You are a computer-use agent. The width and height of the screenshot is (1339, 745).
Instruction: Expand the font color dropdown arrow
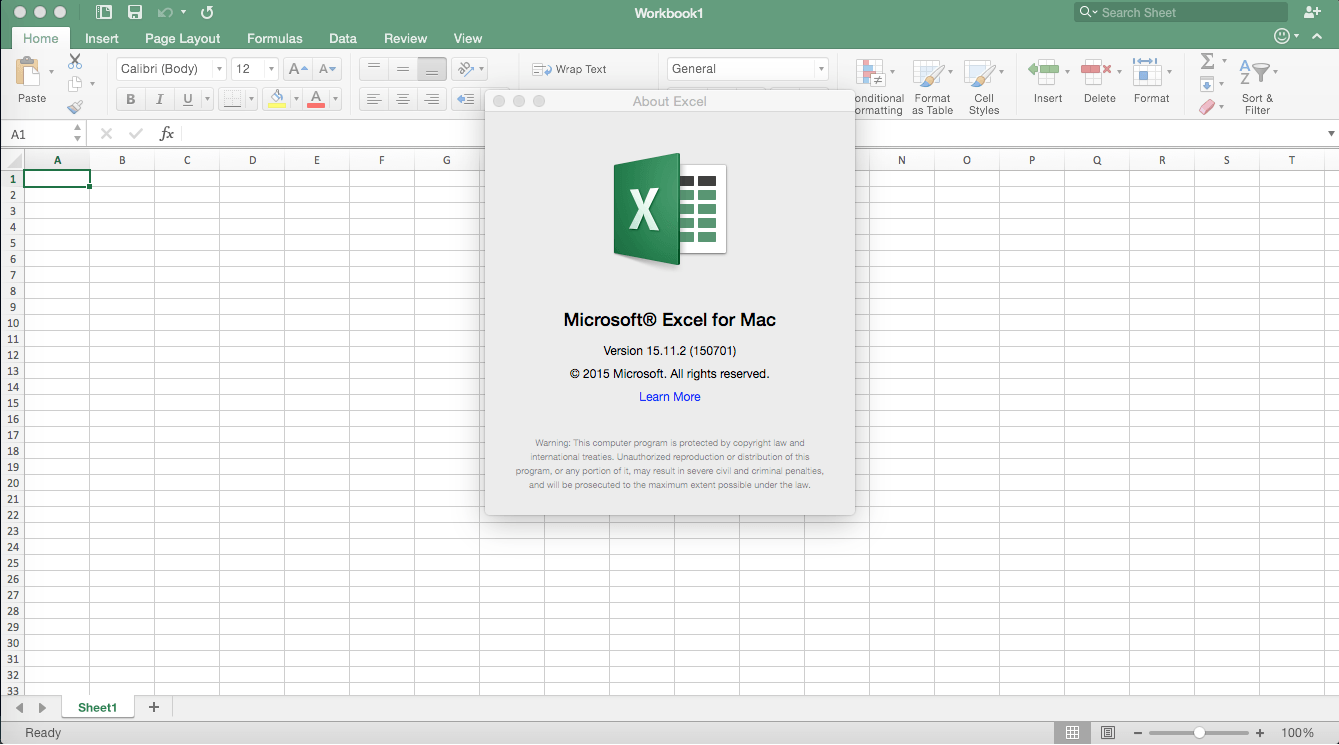[335, 99]
